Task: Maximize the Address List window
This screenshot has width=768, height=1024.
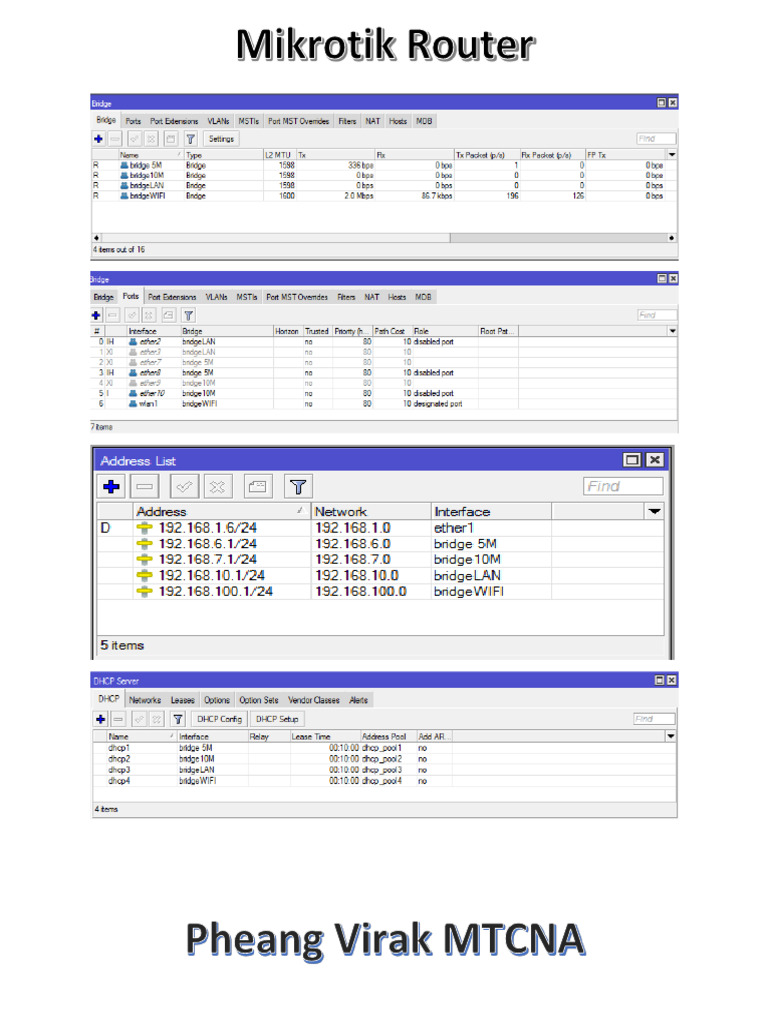Action: click(x=632, y=460)
